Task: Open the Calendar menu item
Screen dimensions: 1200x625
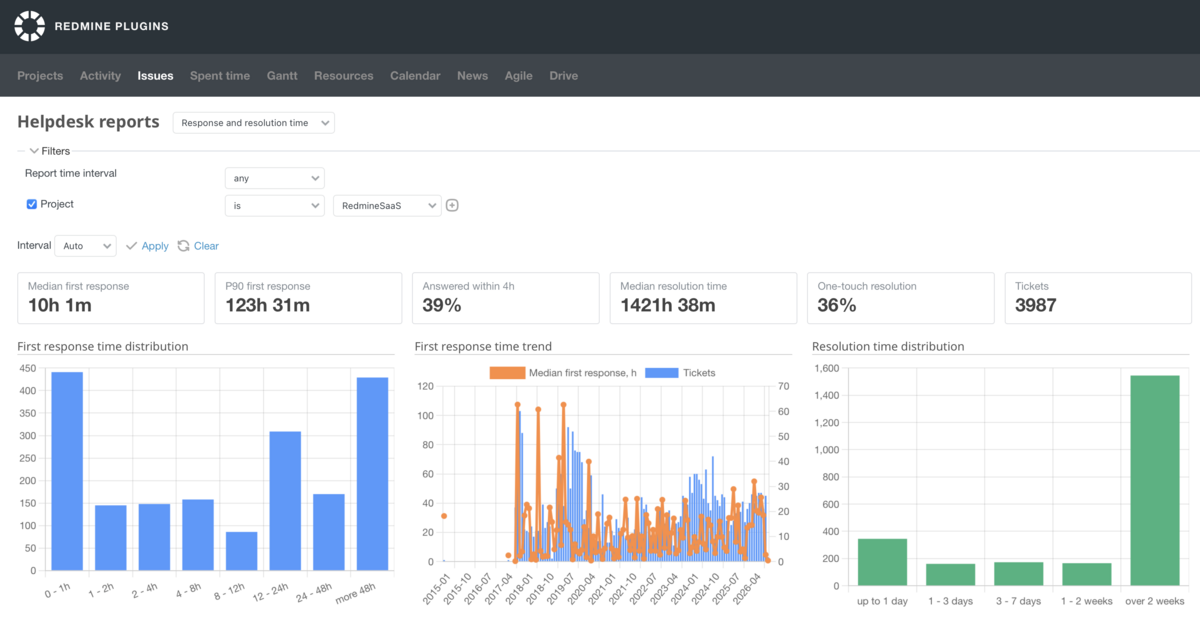Action: pos(415,76)
